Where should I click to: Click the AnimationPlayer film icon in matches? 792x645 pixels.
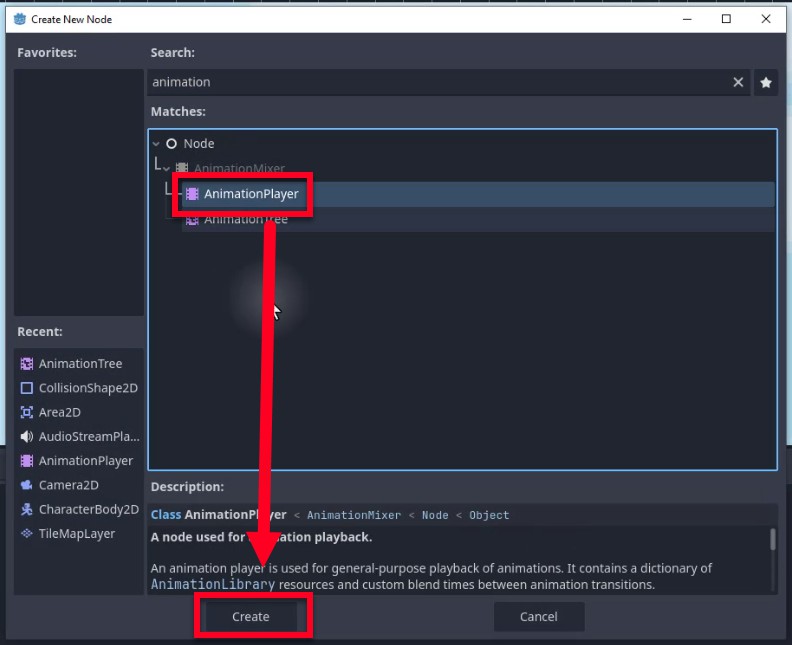(192, 194)
